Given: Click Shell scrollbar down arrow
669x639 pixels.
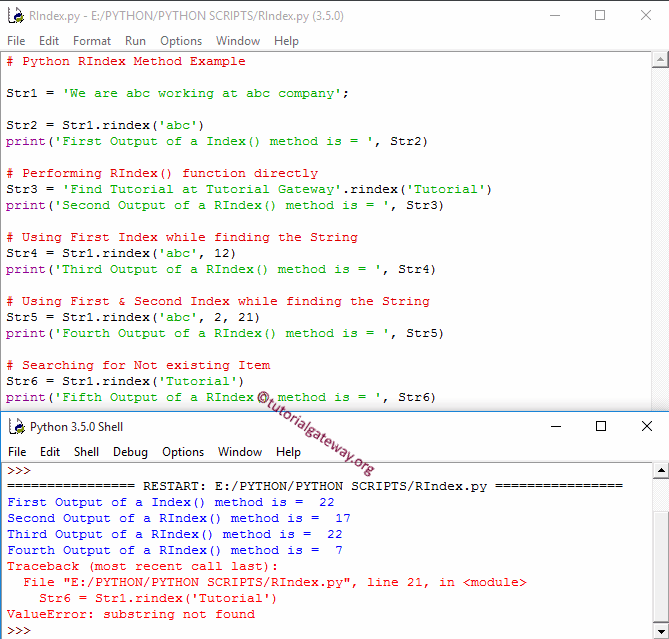Looking at the screenshot, I should [661, 631].
